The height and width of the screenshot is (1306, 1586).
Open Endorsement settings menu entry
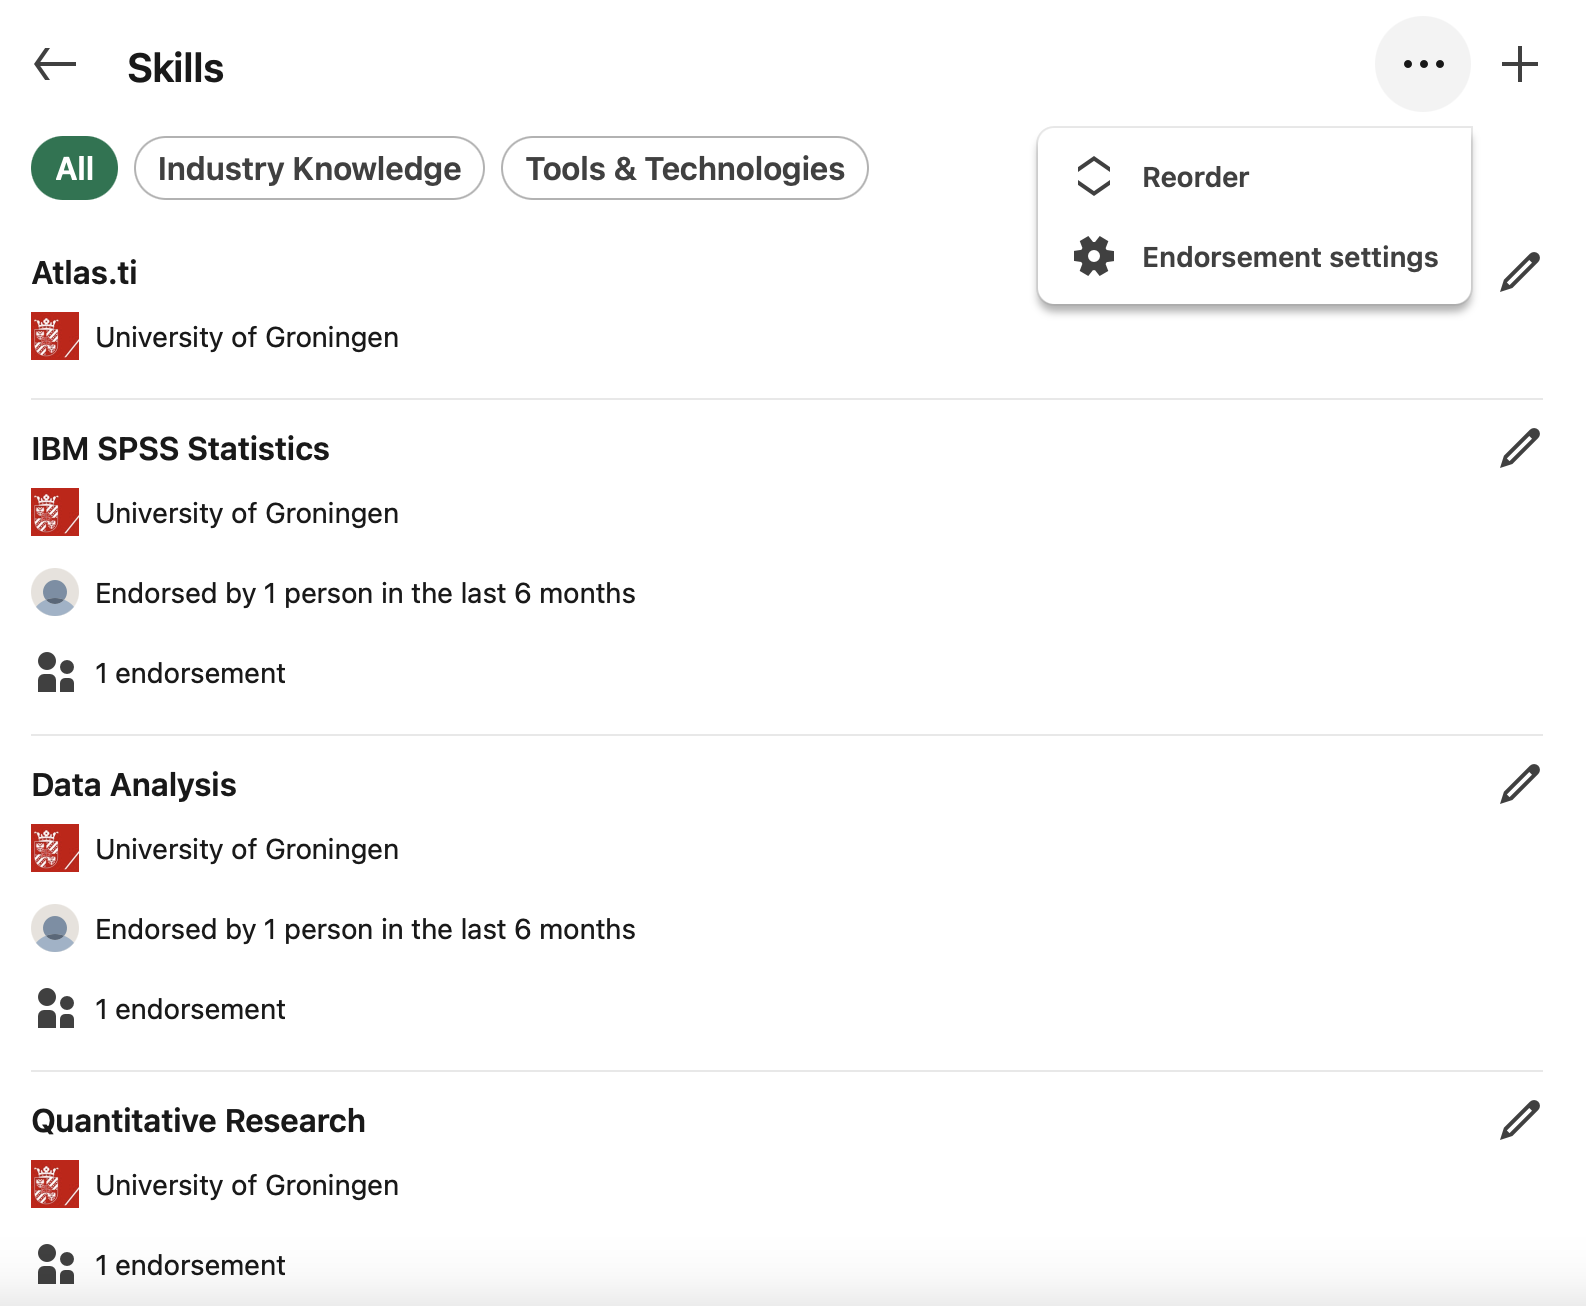[x=1254, y=257]
